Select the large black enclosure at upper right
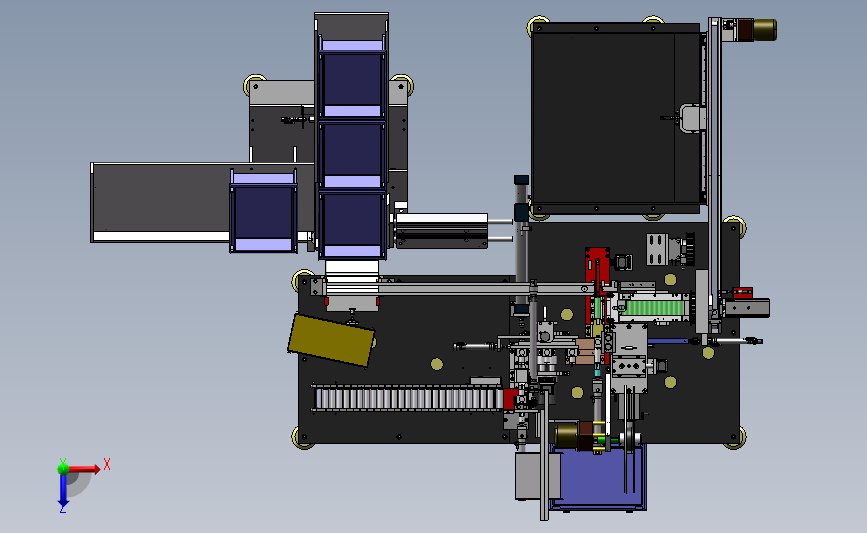 [x=615, y=118]
